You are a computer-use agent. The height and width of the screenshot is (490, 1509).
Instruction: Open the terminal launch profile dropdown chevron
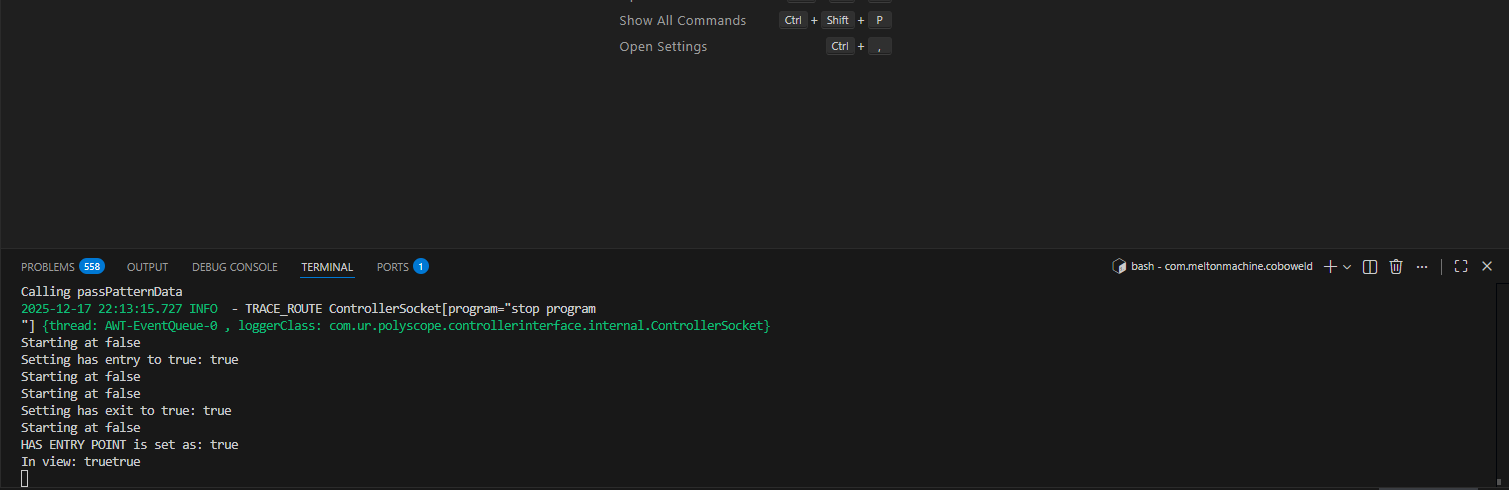tap(1347, 267)
